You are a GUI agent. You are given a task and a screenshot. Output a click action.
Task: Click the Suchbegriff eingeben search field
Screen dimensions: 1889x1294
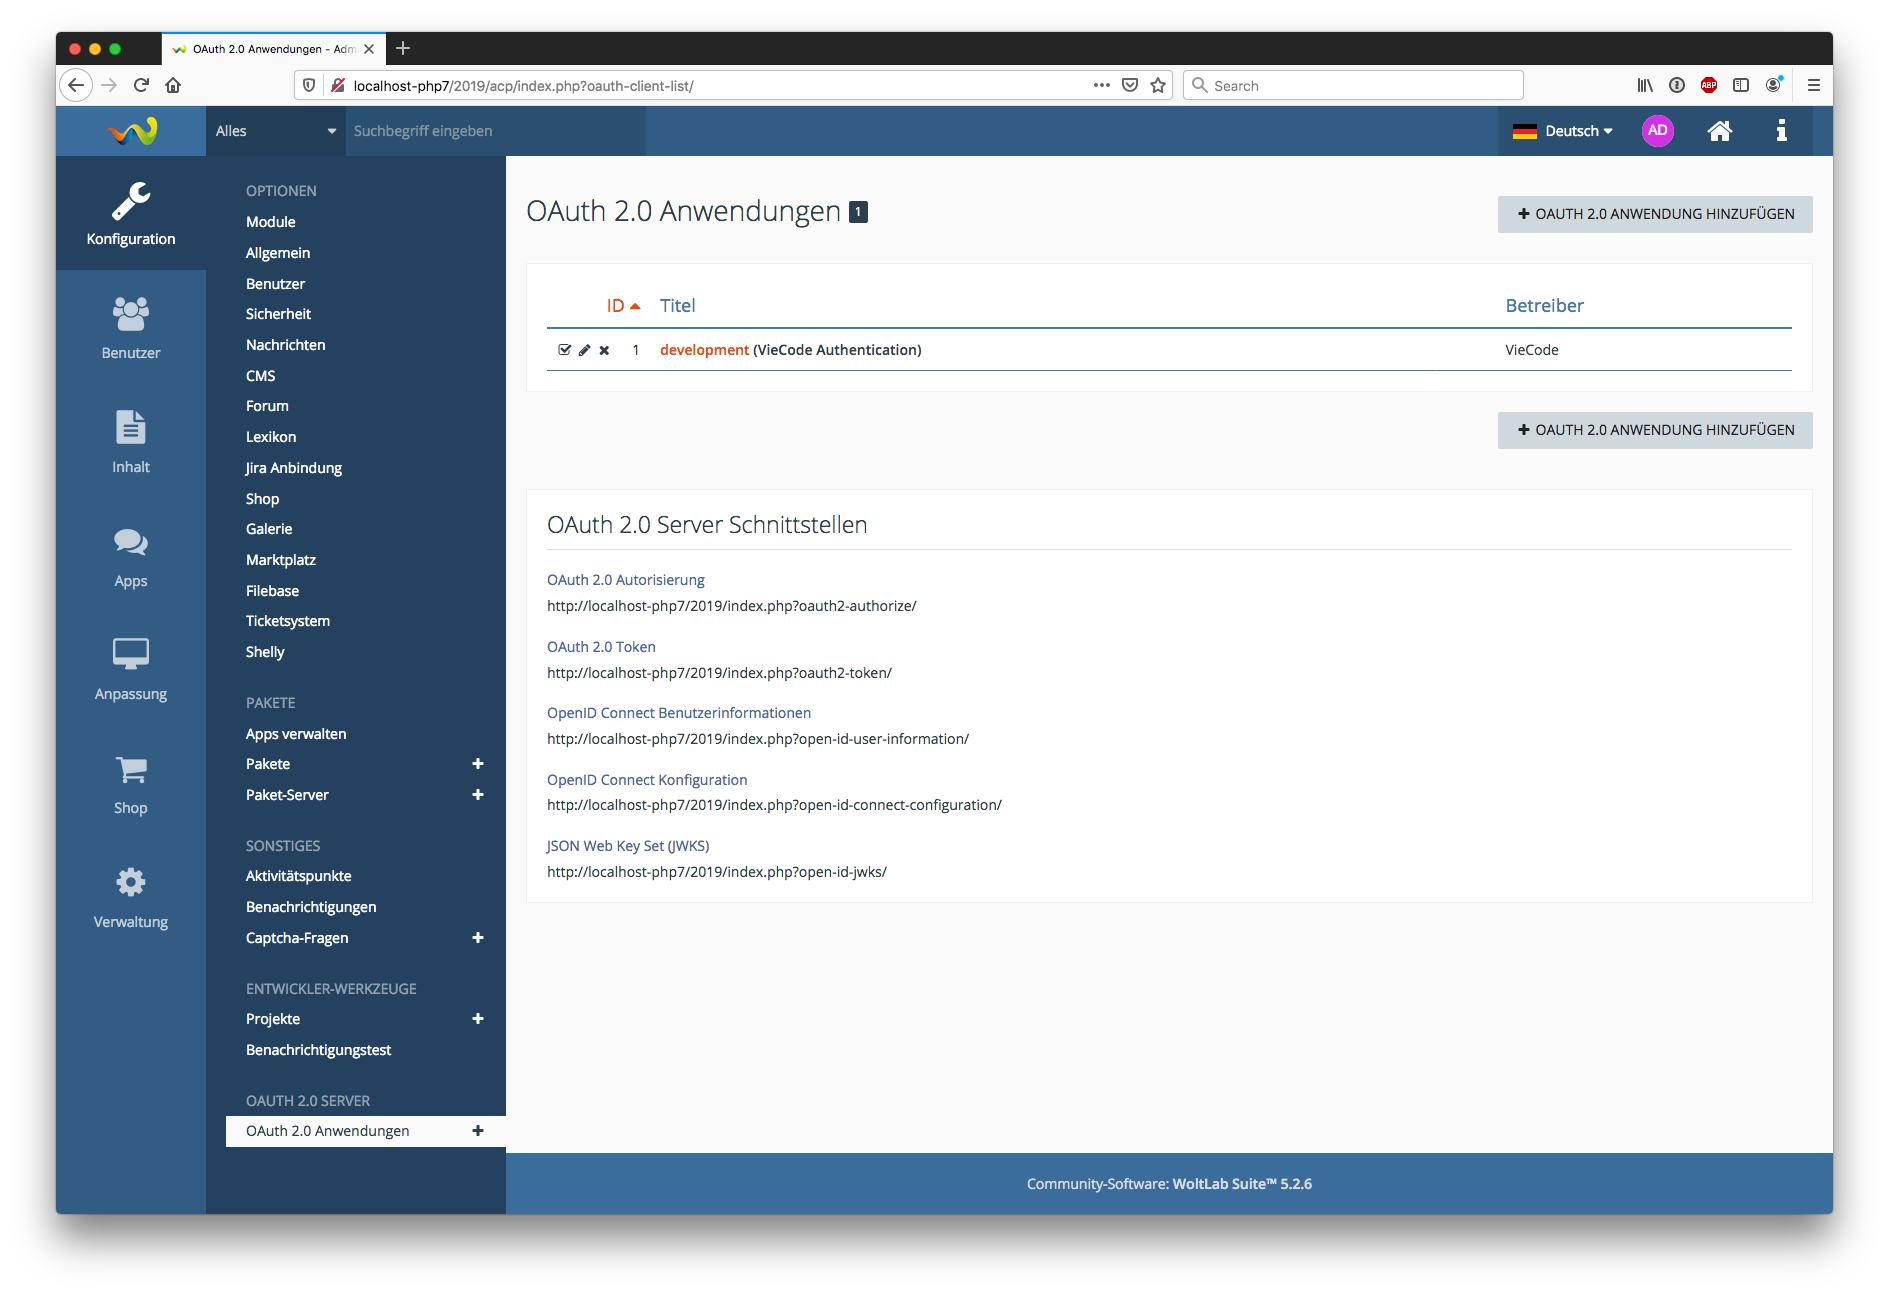495,131
